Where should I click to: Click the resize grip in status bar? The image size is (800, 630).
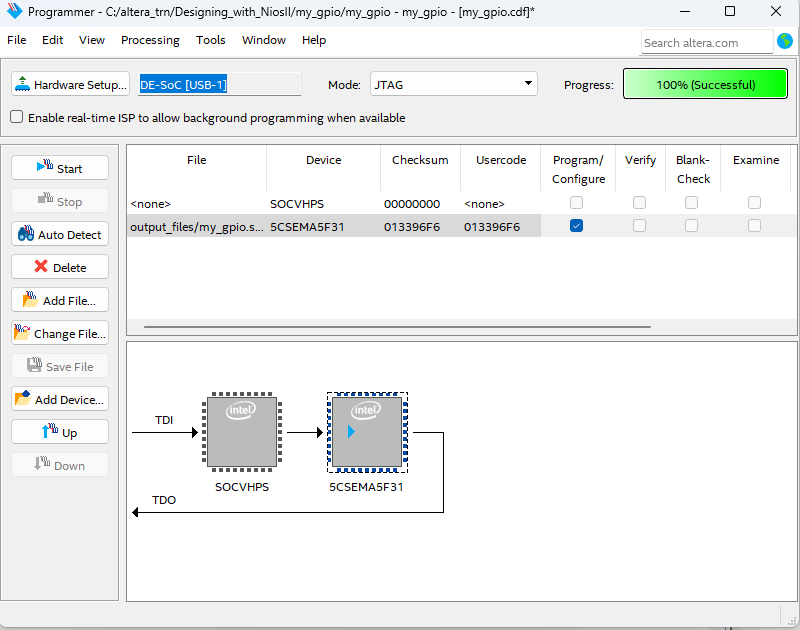(792, 620)
